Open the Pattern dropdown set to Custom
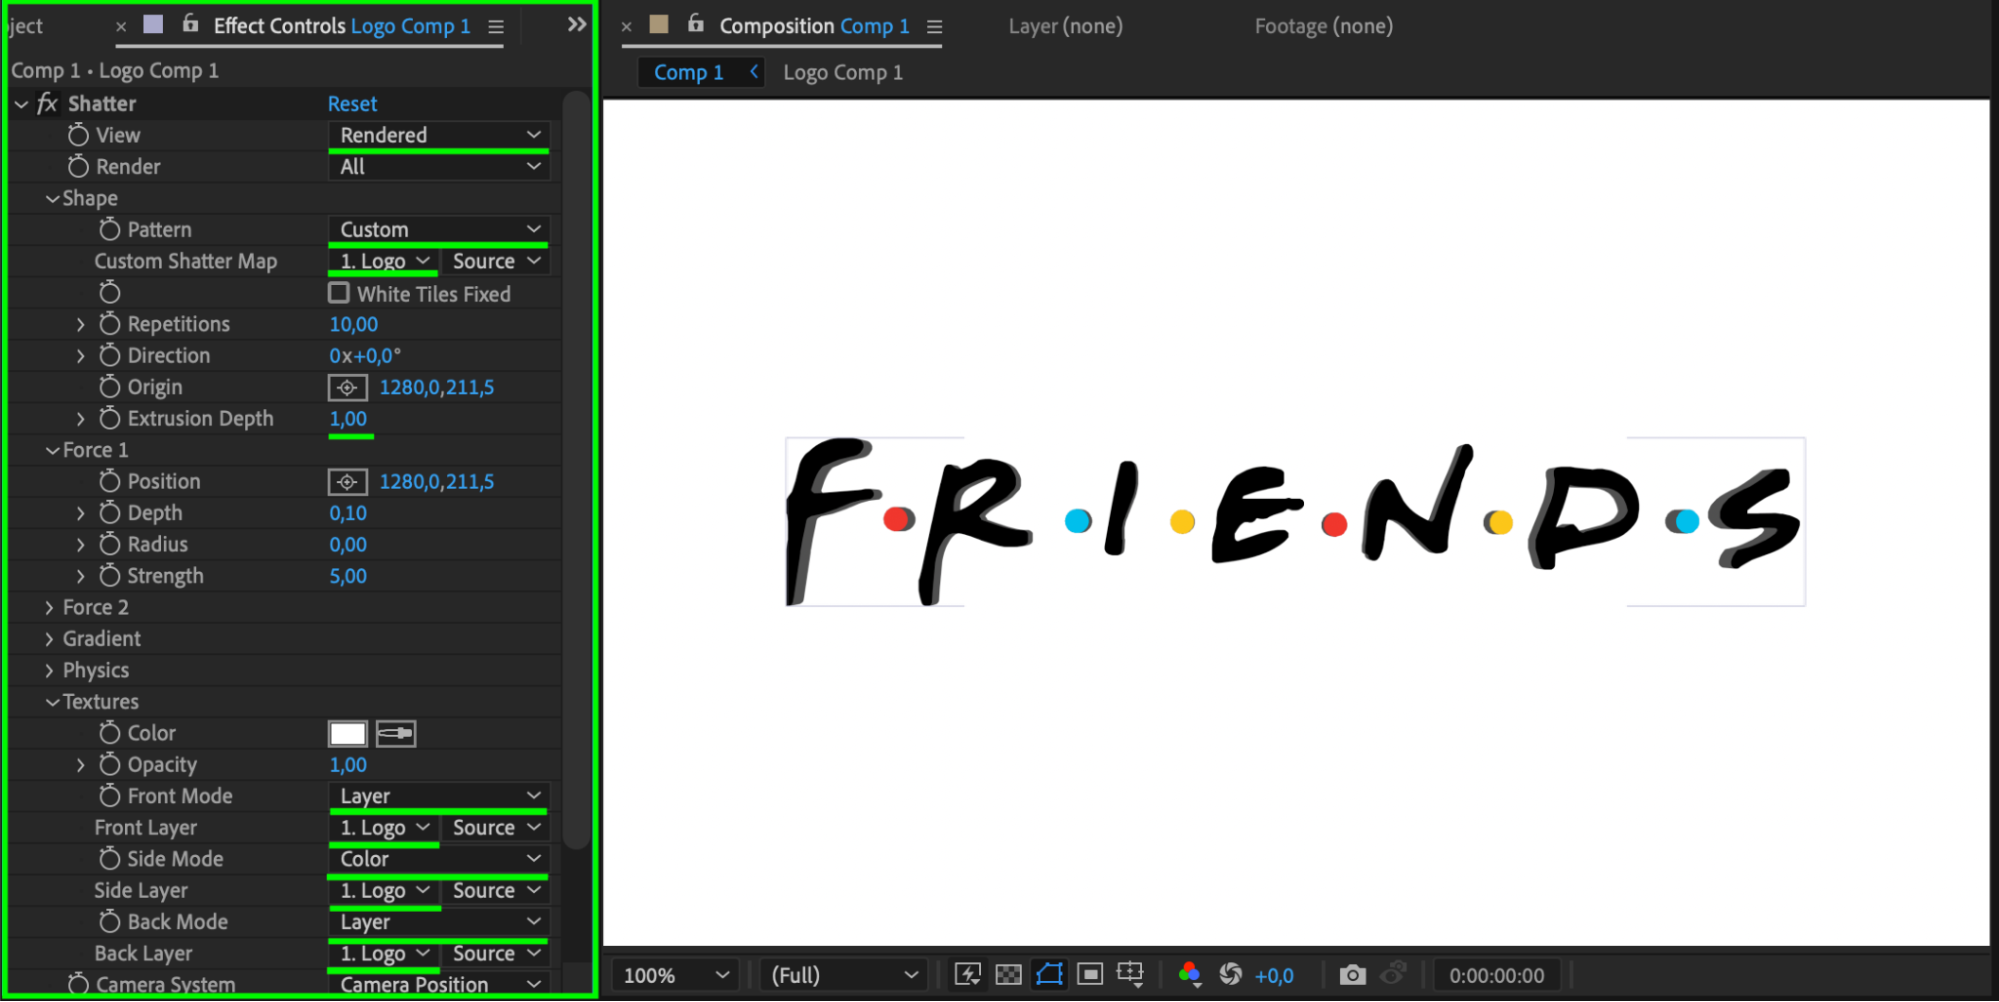1999x1002 pixels. pos(439,230)
